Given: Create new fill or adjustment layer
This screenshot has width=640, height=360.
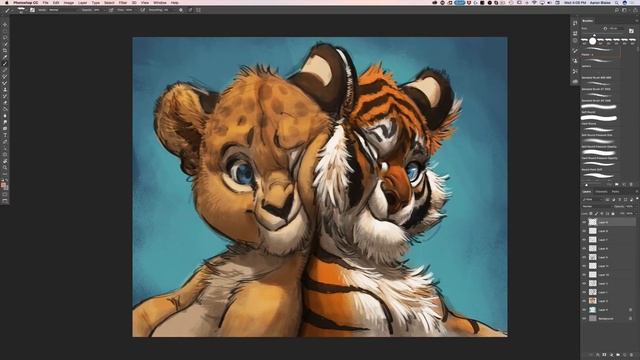Looking at the screenshot, I should [x=611, y=355].
